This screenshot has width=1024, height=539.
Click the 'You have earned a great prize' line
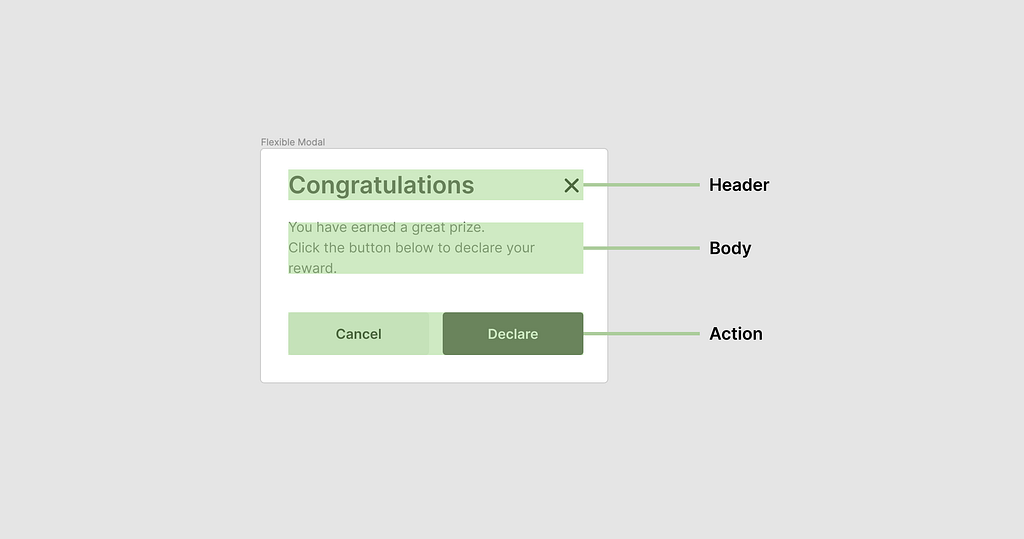(386, 228)
